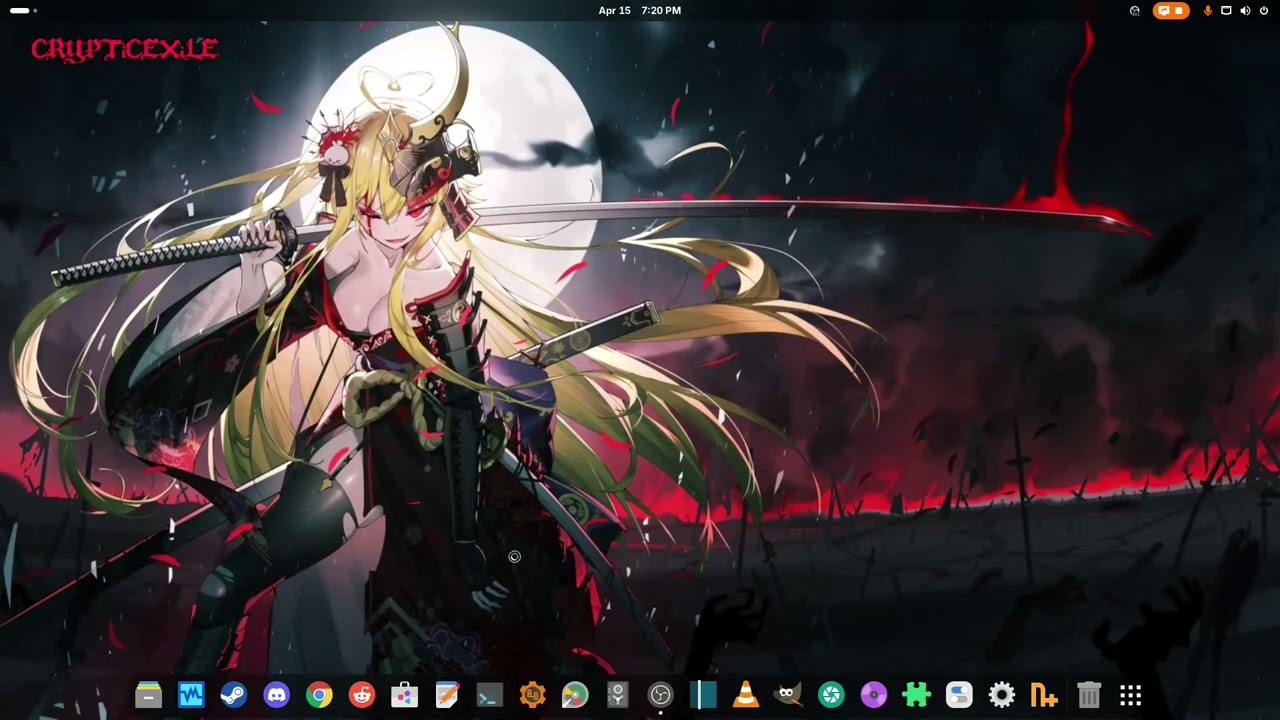The image size is (1280, 720).
Task: Open the power menu icon
Action: click(1264, 11)
